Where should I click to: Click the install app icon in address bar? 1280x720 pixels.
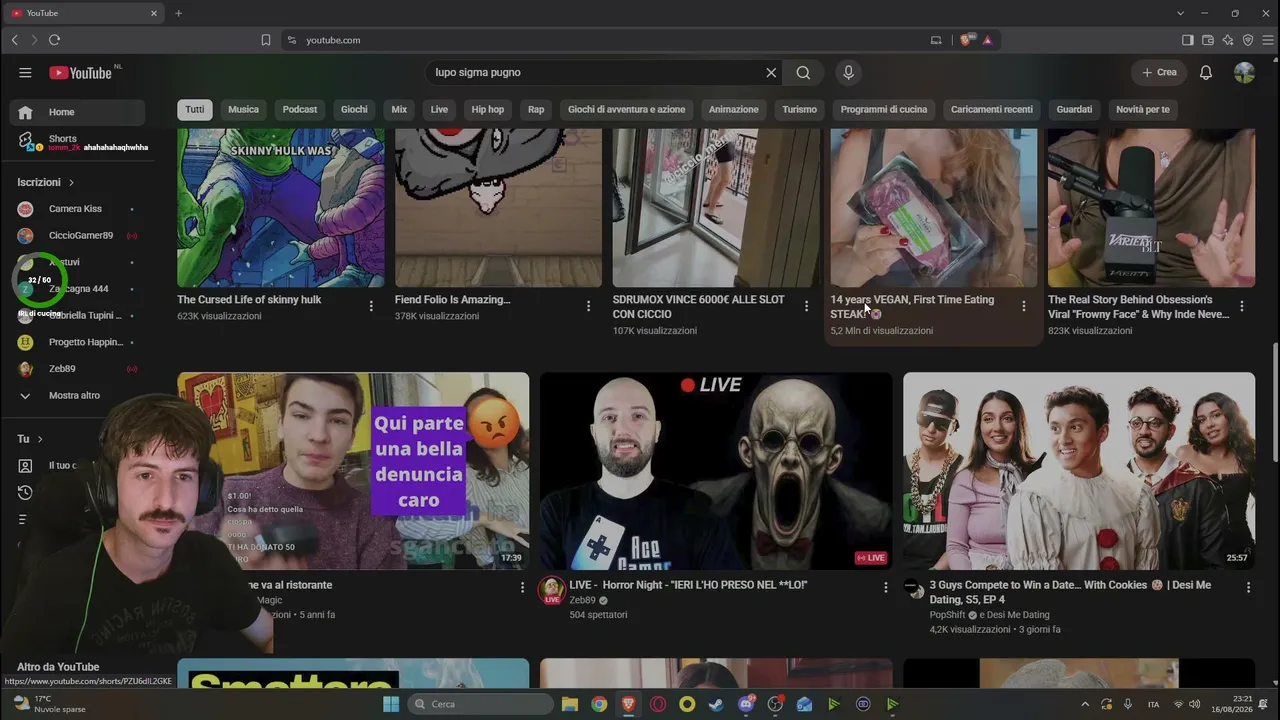(936, 40)
